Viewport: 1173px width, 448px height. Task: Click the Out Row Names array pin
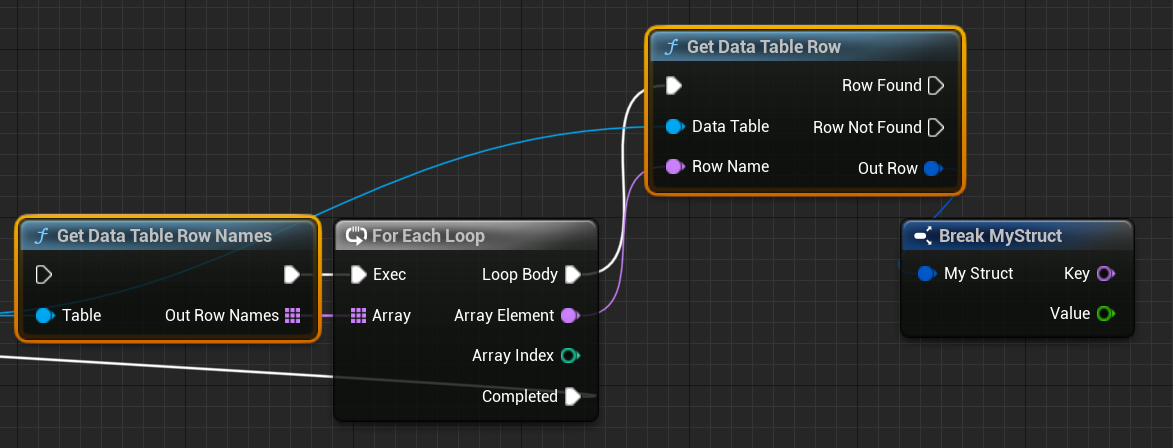click(x=292, y=315)
